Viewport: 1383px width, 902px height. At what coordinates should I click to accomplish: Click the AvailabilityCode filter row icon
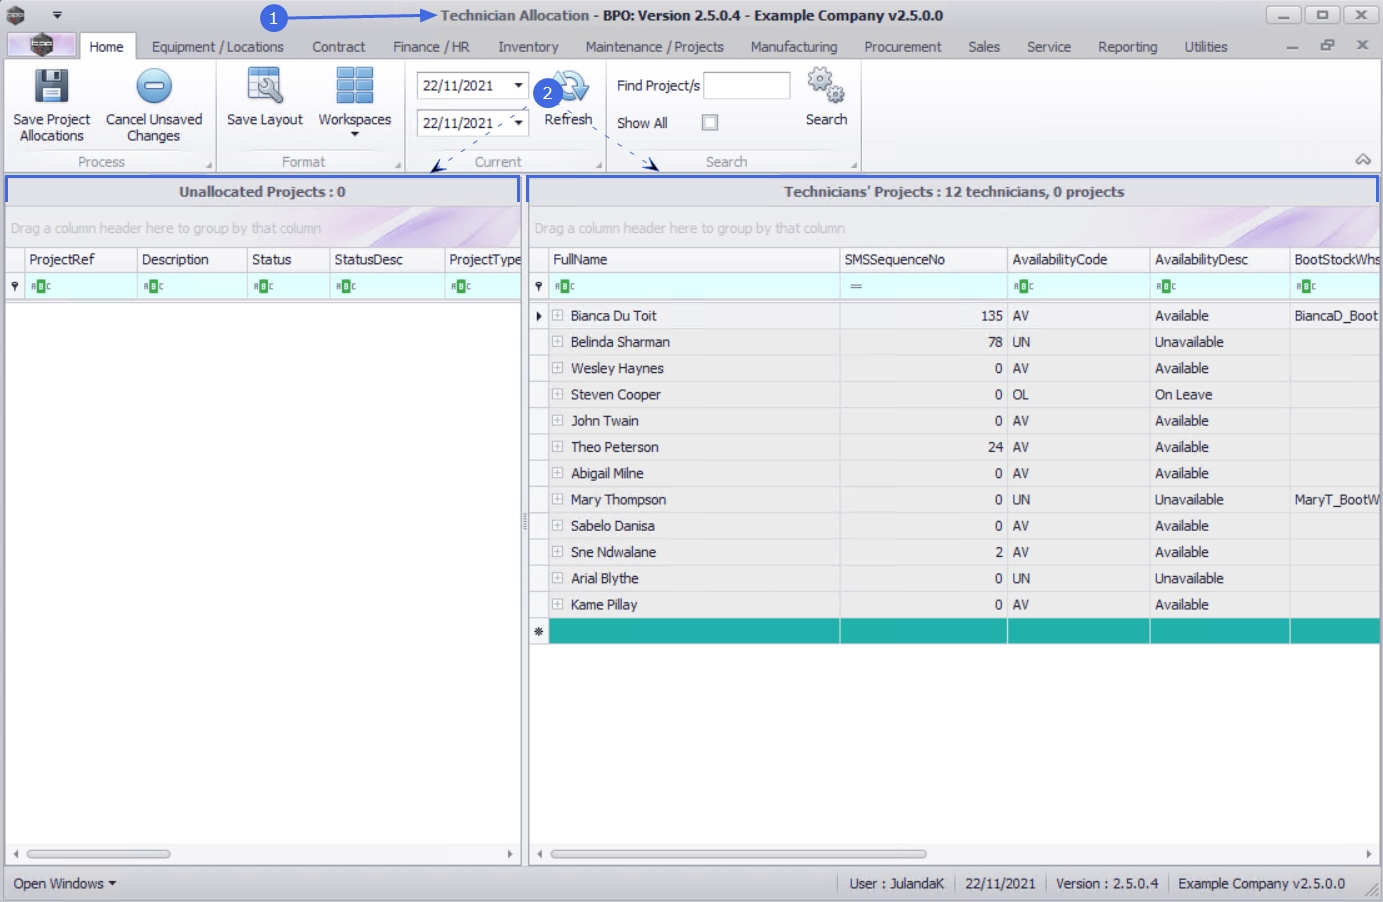click(1023, 286)
